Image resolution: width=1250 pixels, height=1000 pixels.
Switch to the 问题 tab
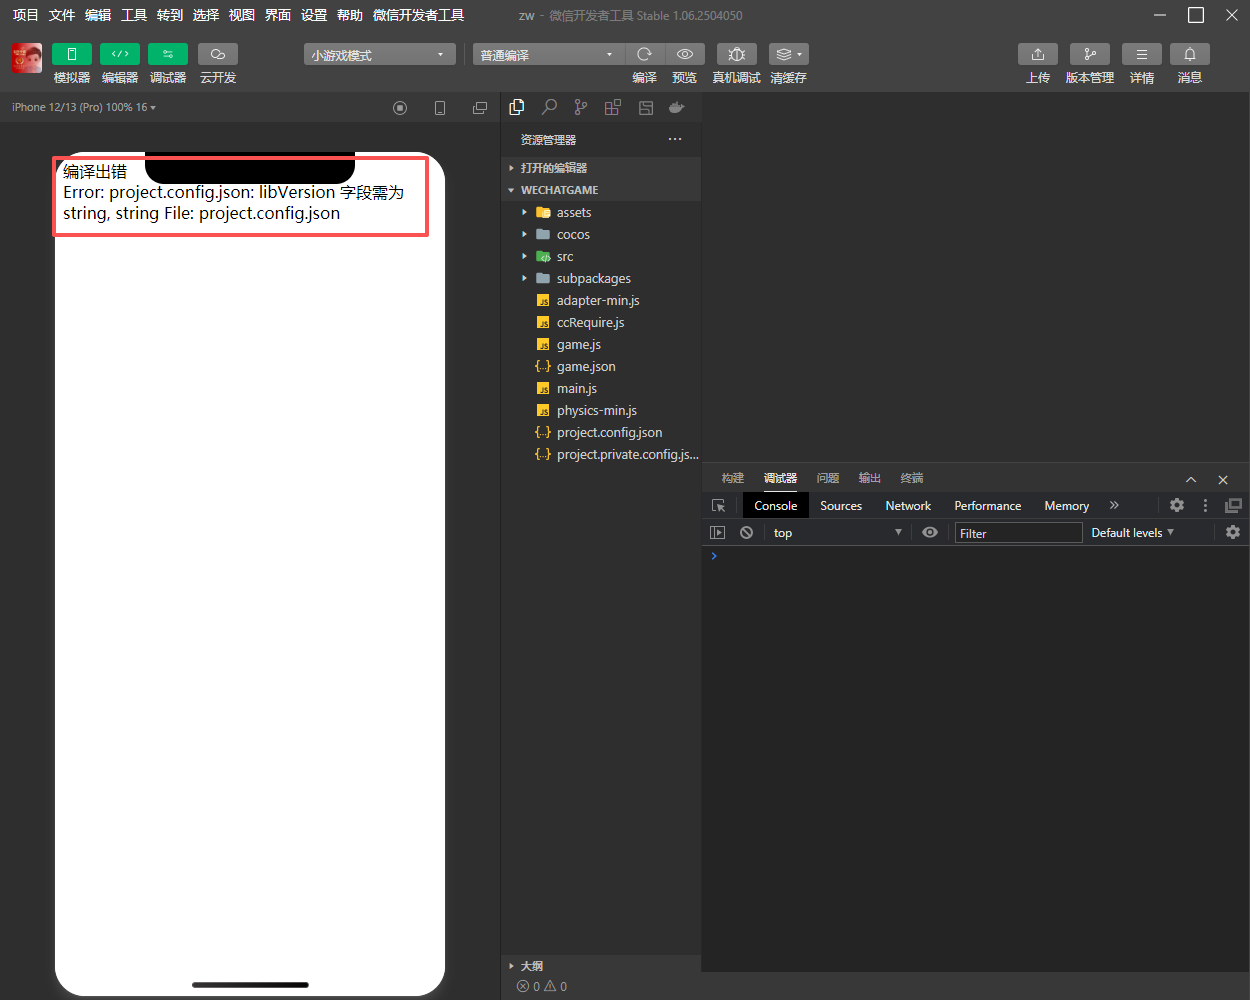pos(828,478)
